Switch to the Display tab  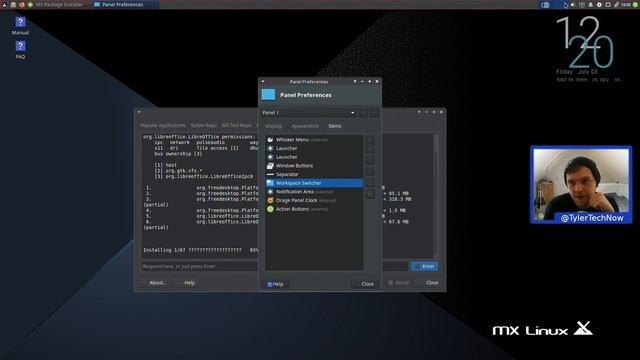[273, 126]
